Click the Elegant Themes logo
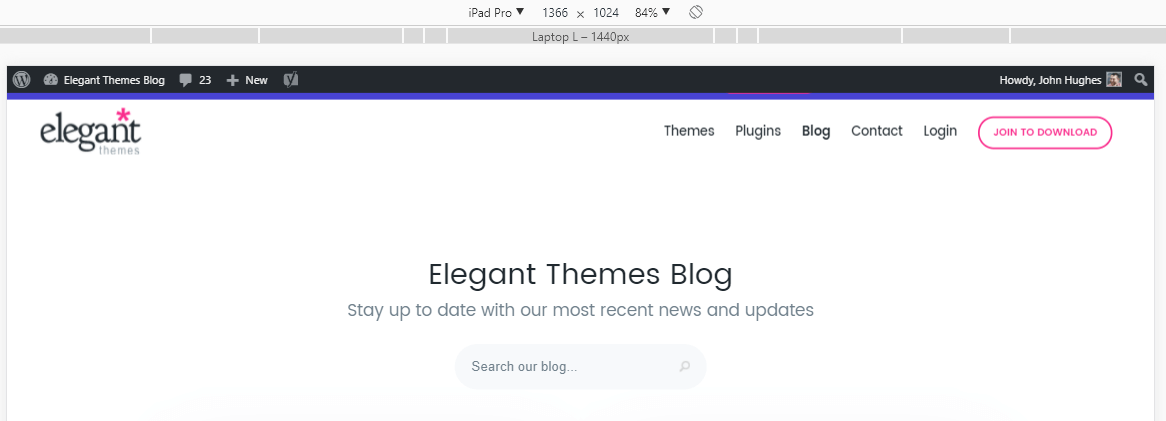The width and height of the screenshot is (1166, 421). click(x=91, y=131)
